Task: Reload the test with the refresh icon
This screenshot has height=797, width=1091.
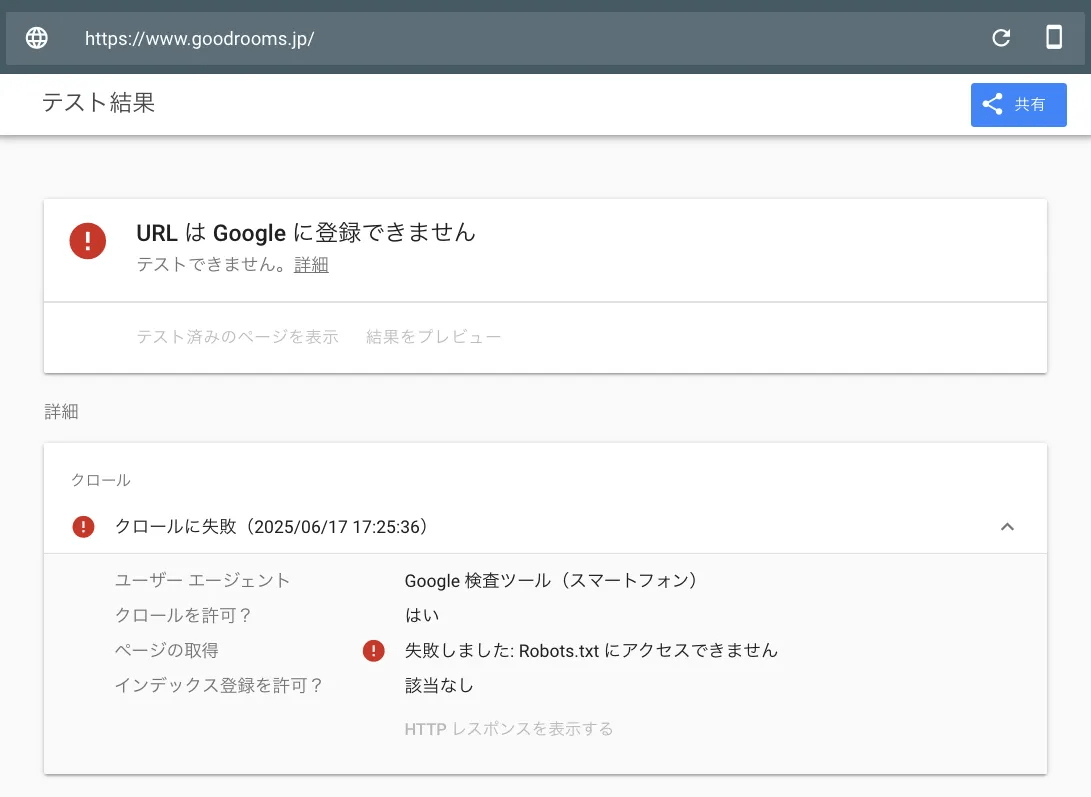Action: click(1001, 38)
